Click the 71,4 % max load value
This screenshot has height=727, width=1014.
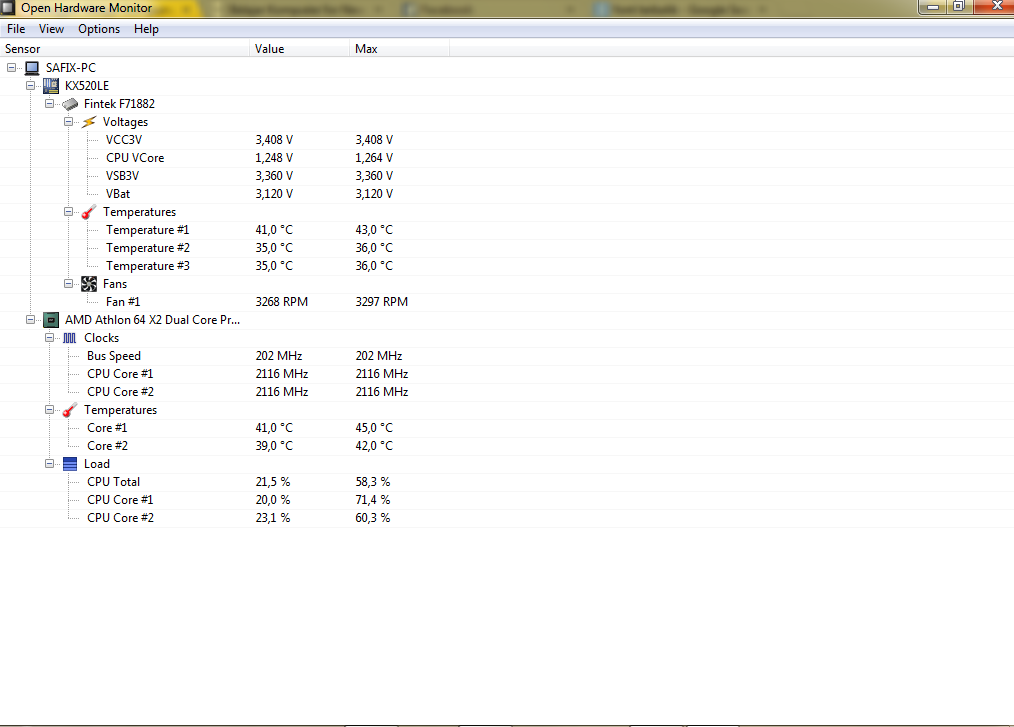(373, 500)
